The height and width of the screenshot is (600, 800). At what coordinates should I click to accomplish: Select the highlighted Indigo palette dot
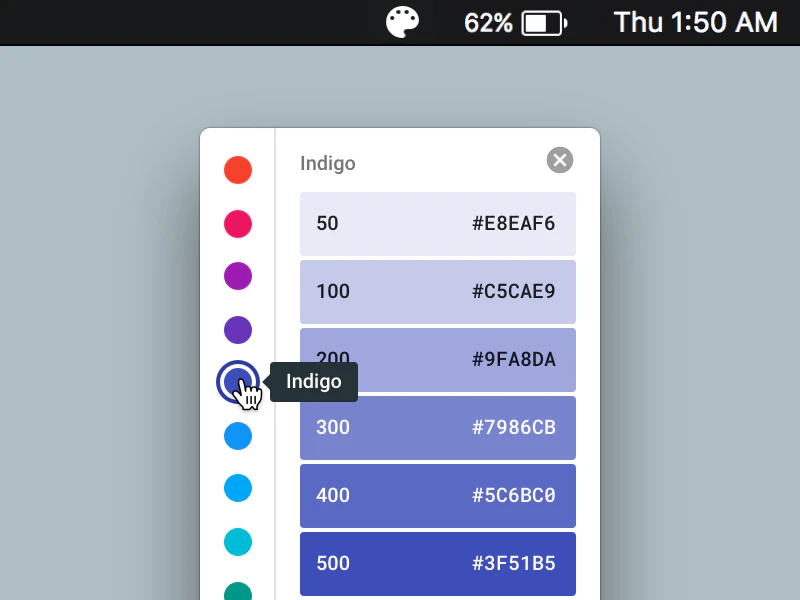pyautogui.click(x=237, y=383)
